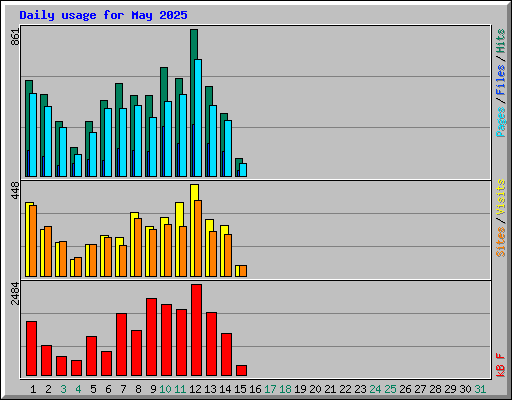Click the red KB bar for day 1

tap(31, 349)
